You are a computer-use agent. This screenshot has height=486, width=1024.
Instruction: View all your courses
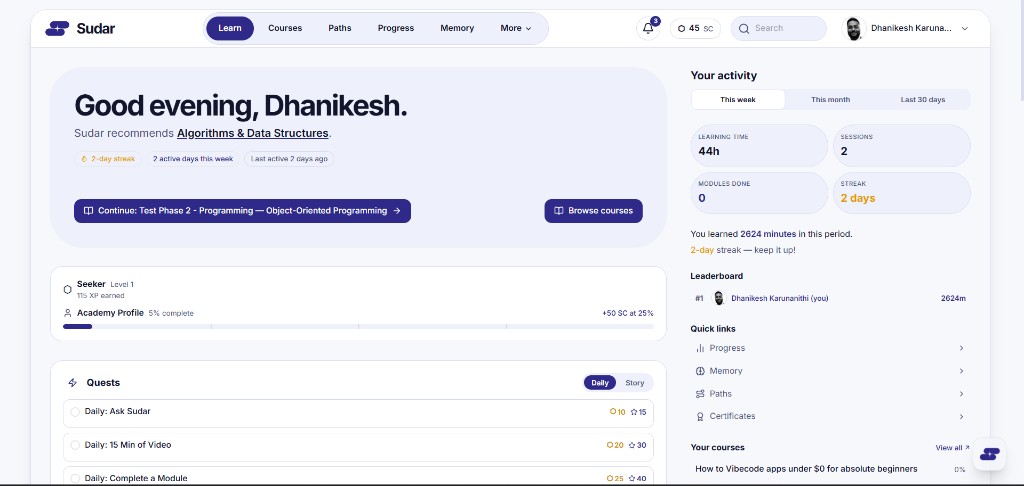(952, 447)
